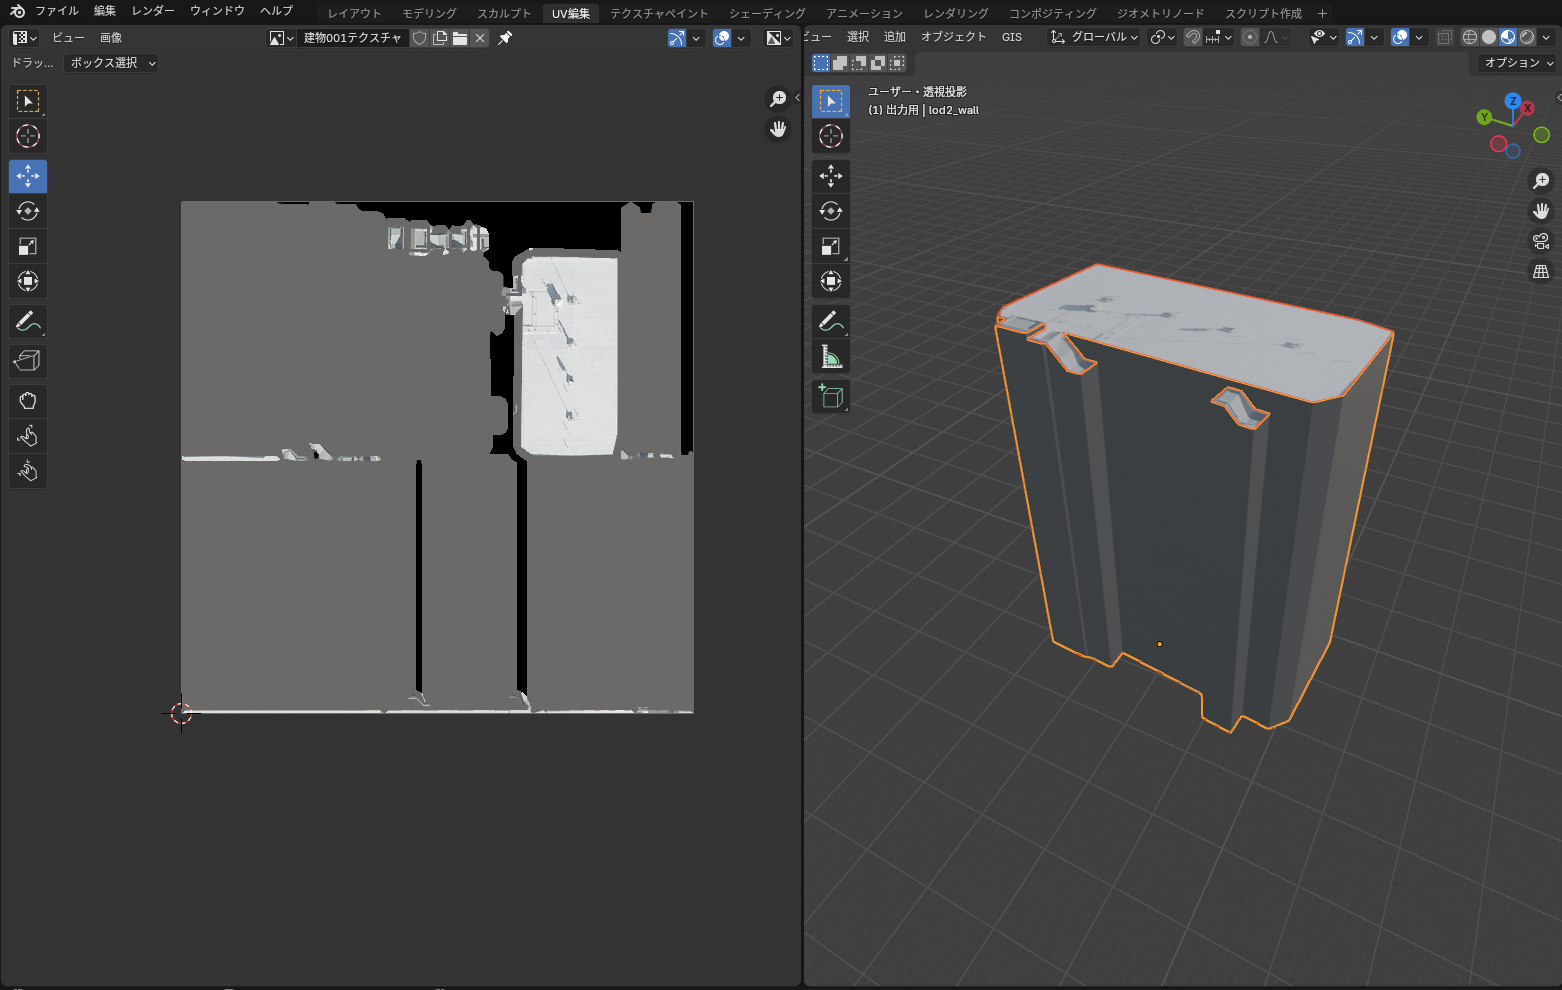Select the Grab sculpt tool in the UV editor
This screenshot has height=990, width=1562.
[x=28, y=401]
